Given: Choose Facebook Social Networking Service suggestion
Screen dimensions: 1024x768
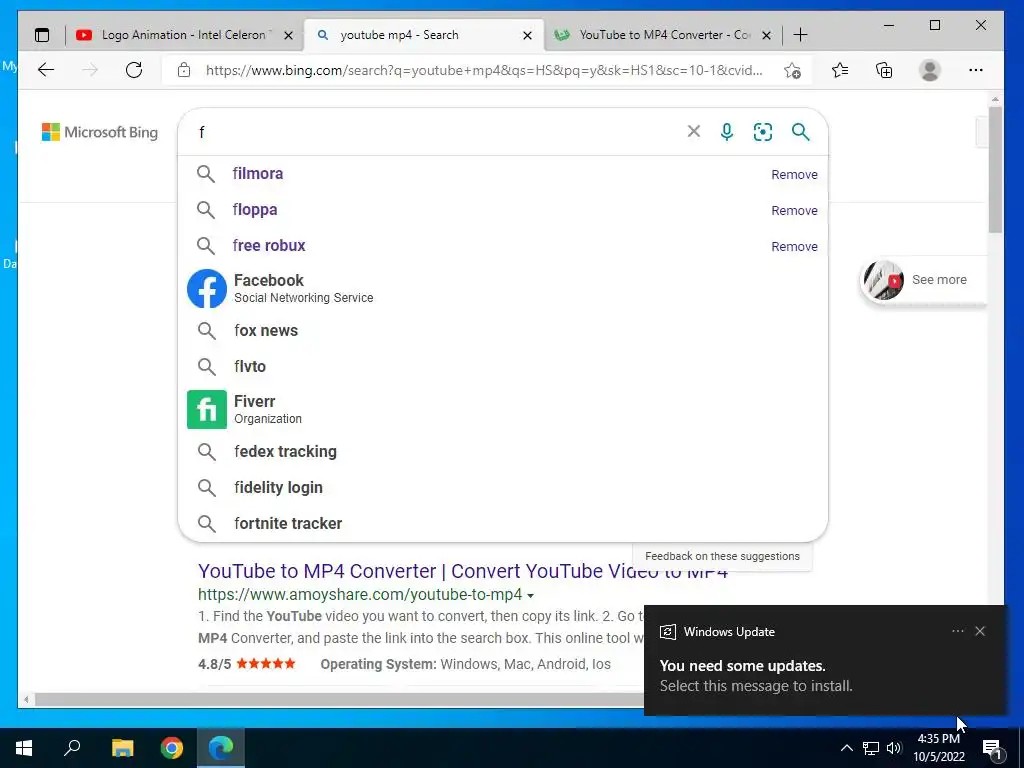Looking at the screenshot, I should point(503,288).
